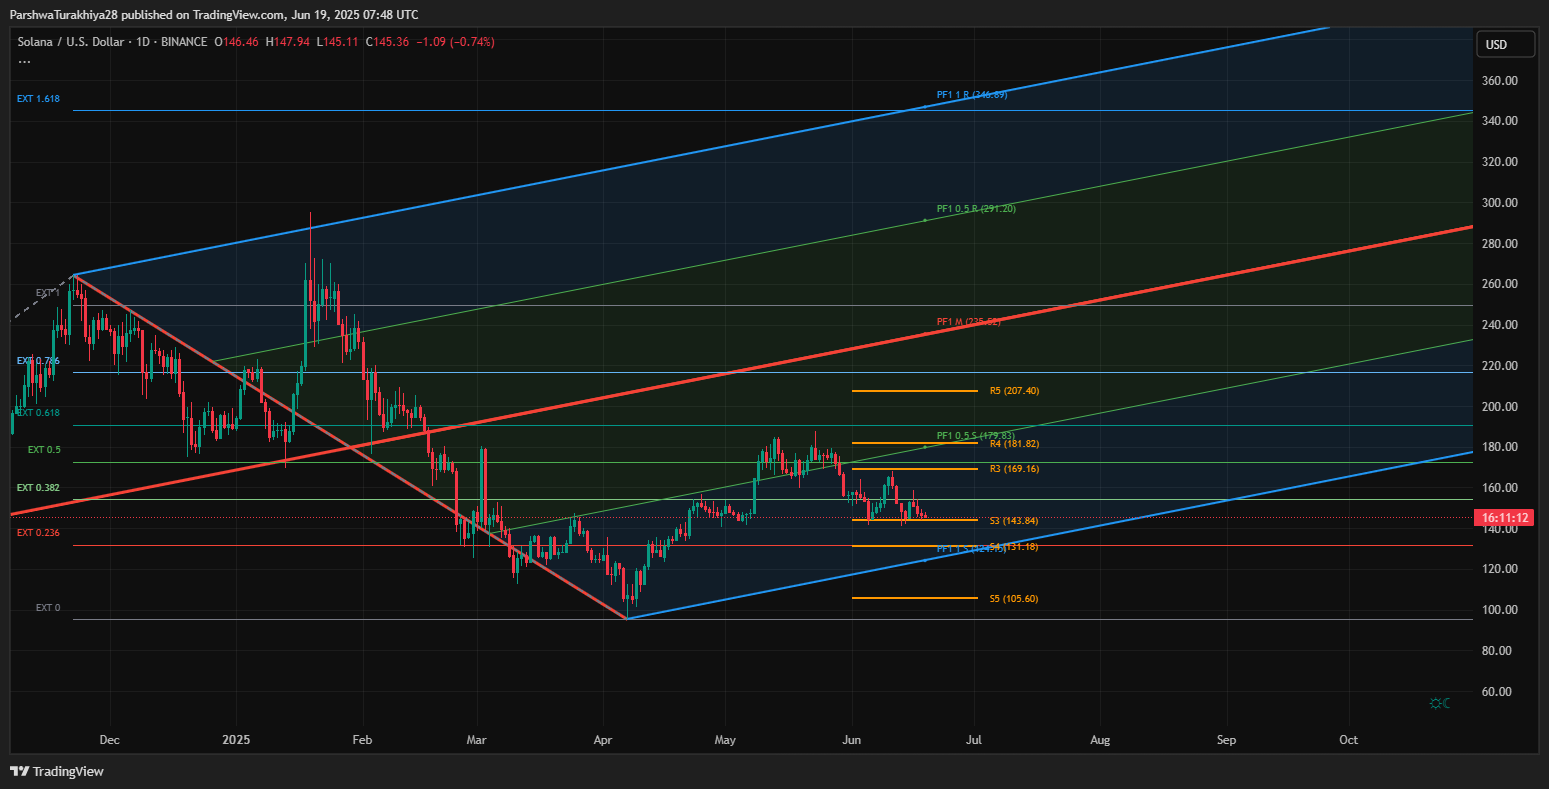
Task: Click the red countdown price label 16:11:12
Action: pos(1505,518)
